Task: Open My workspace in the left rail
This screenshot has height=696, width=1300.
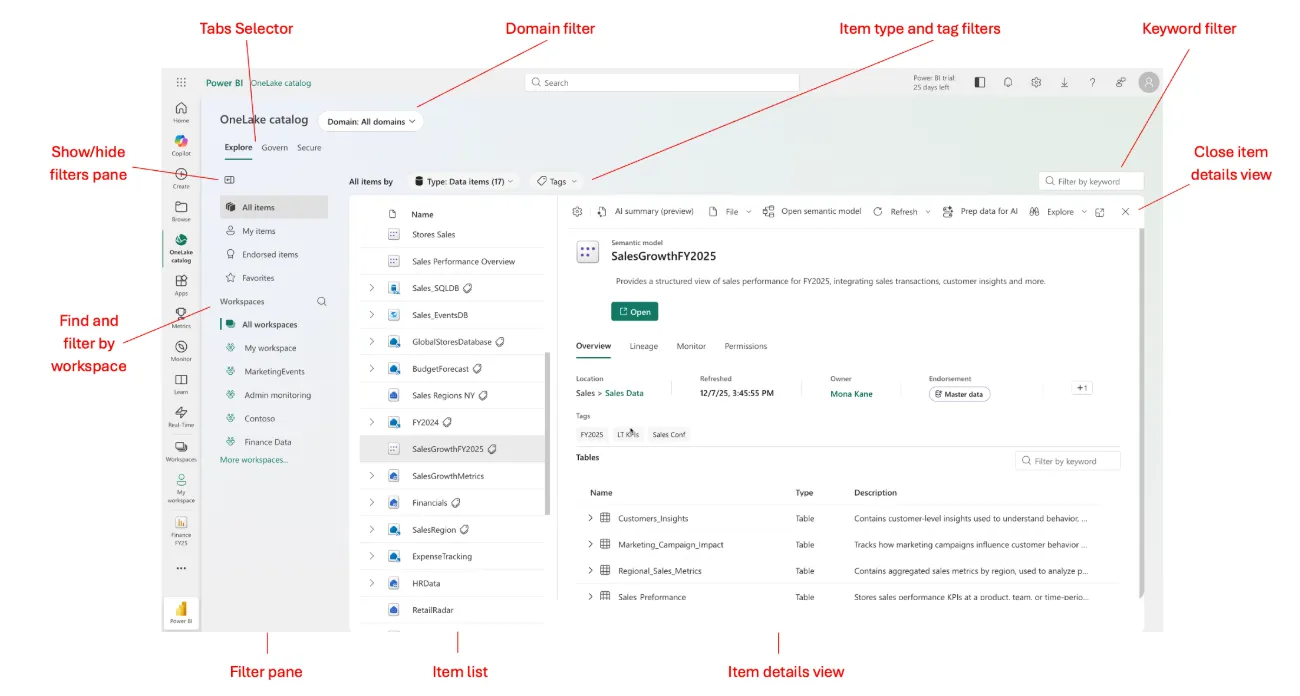Action: click(x=181, y=488)
